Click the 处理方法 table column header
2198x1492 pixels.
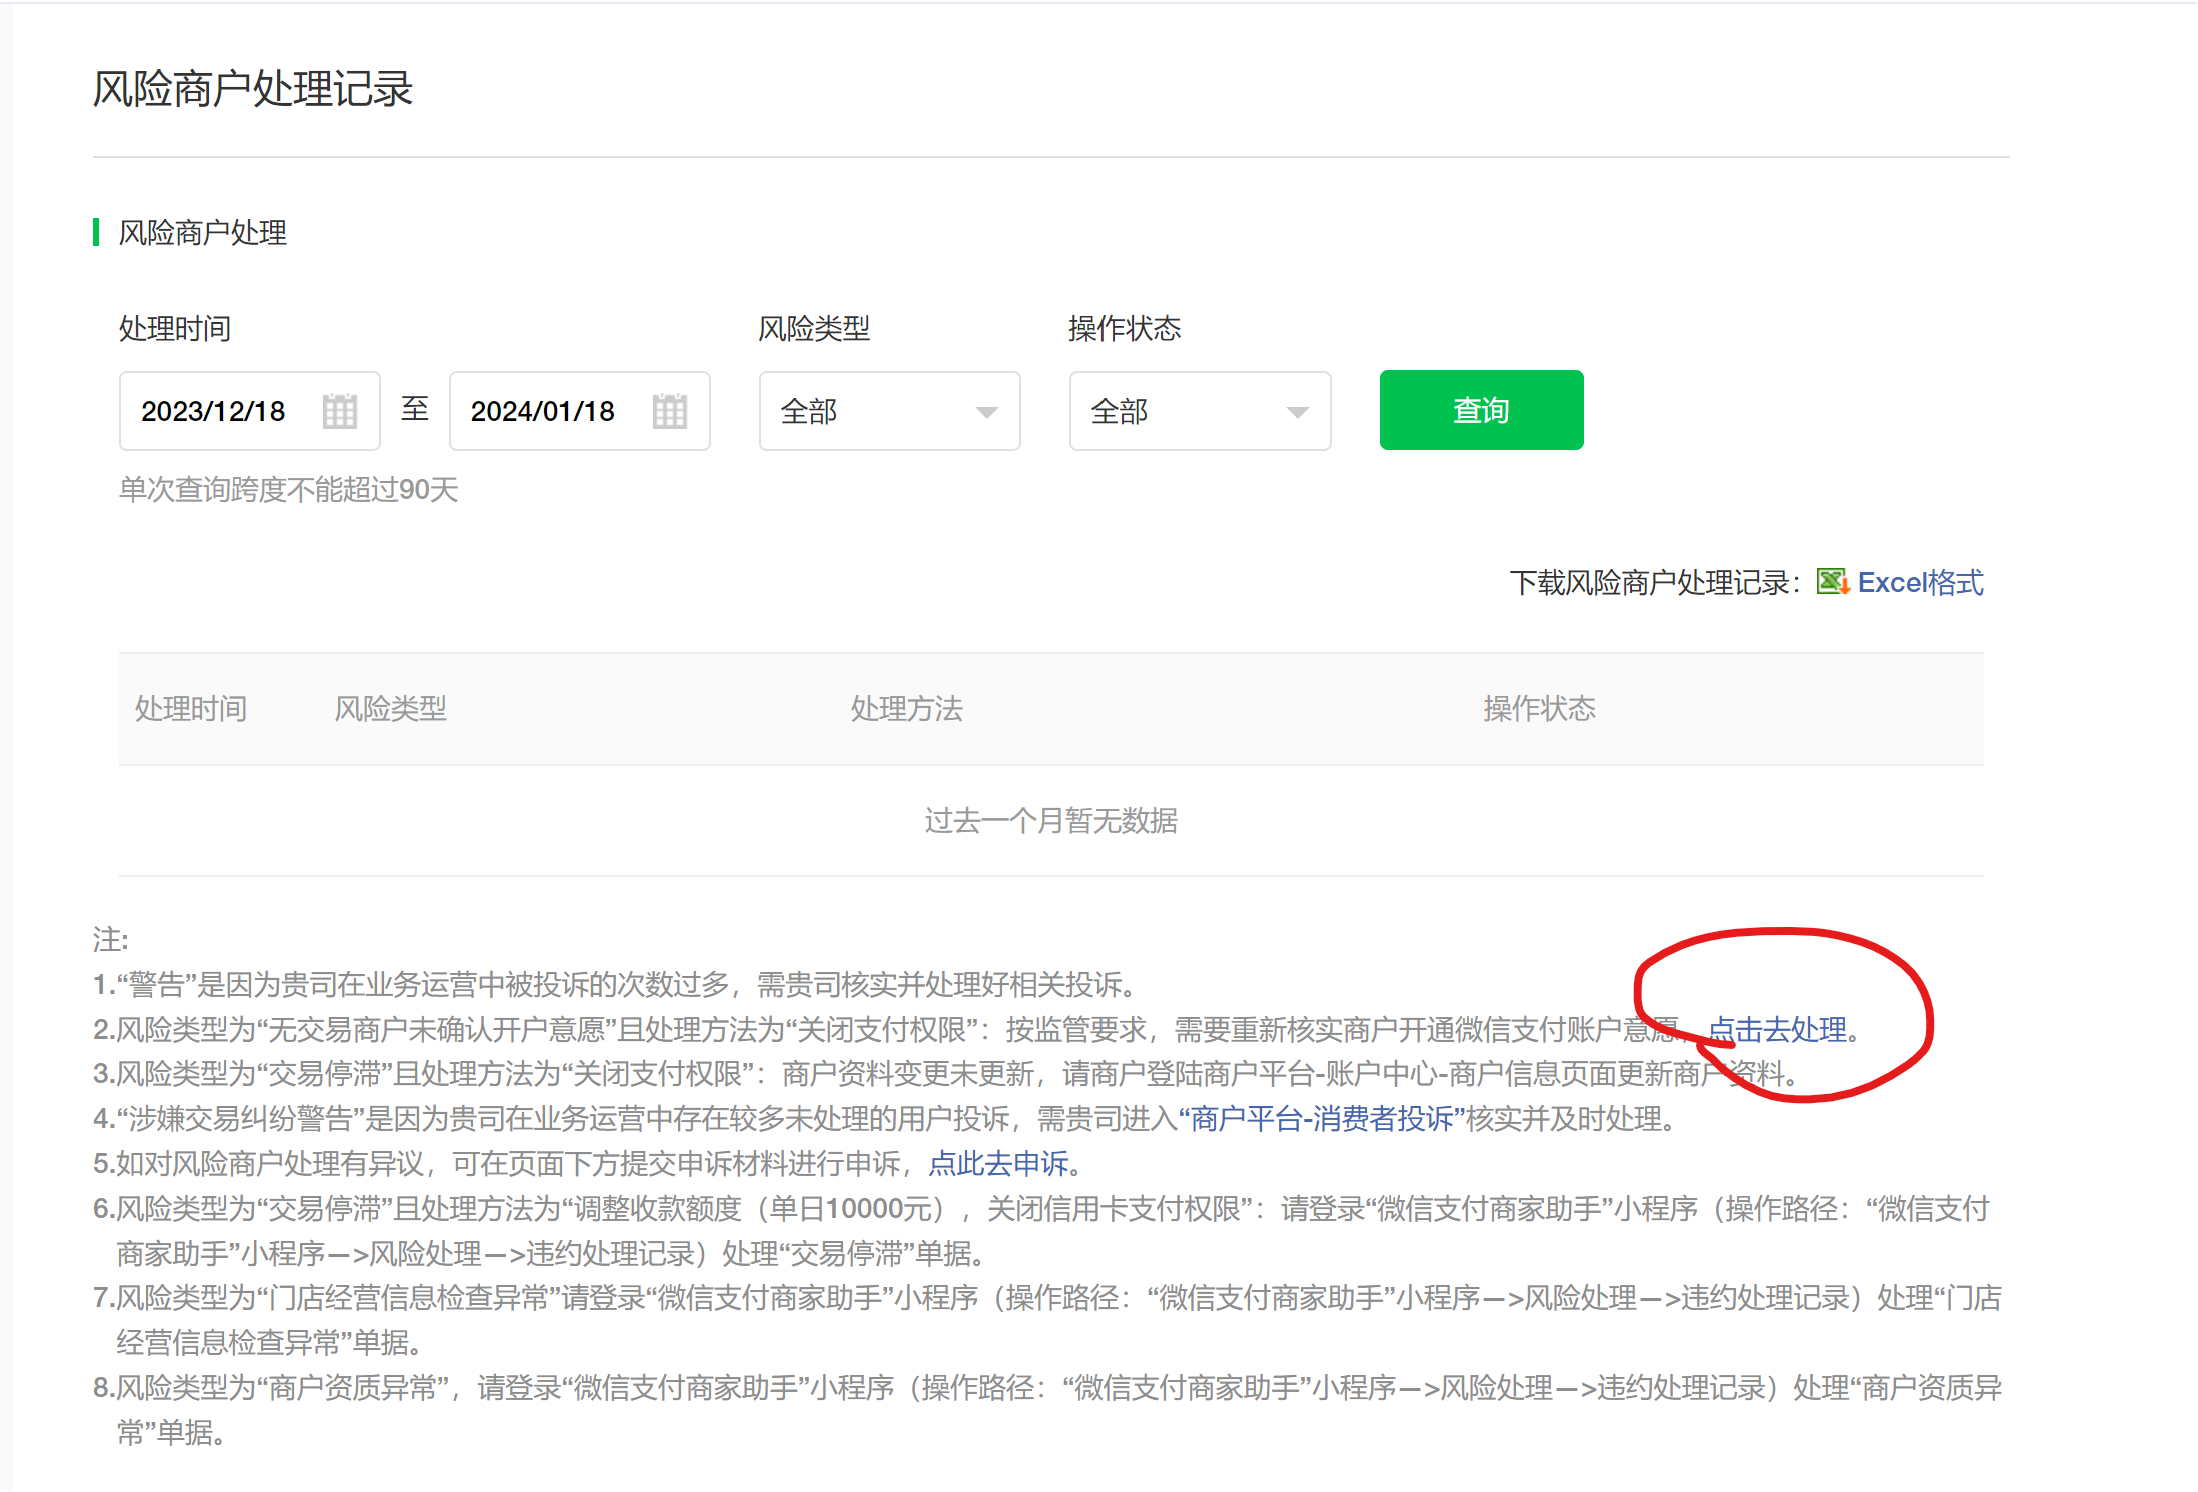[906, 709]
